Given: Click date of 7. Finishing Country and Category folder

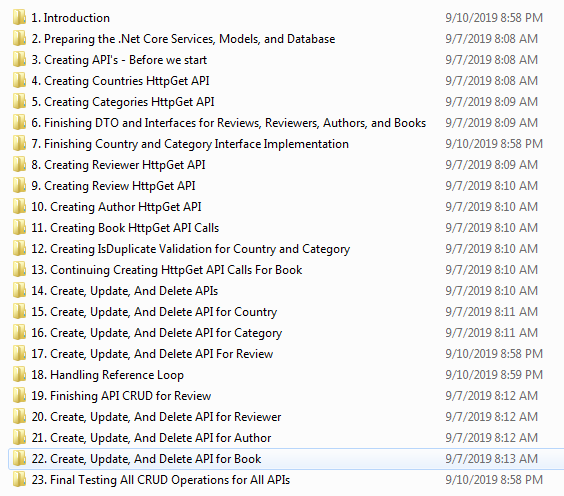Looking at the screenshot, I should (494, 144).
